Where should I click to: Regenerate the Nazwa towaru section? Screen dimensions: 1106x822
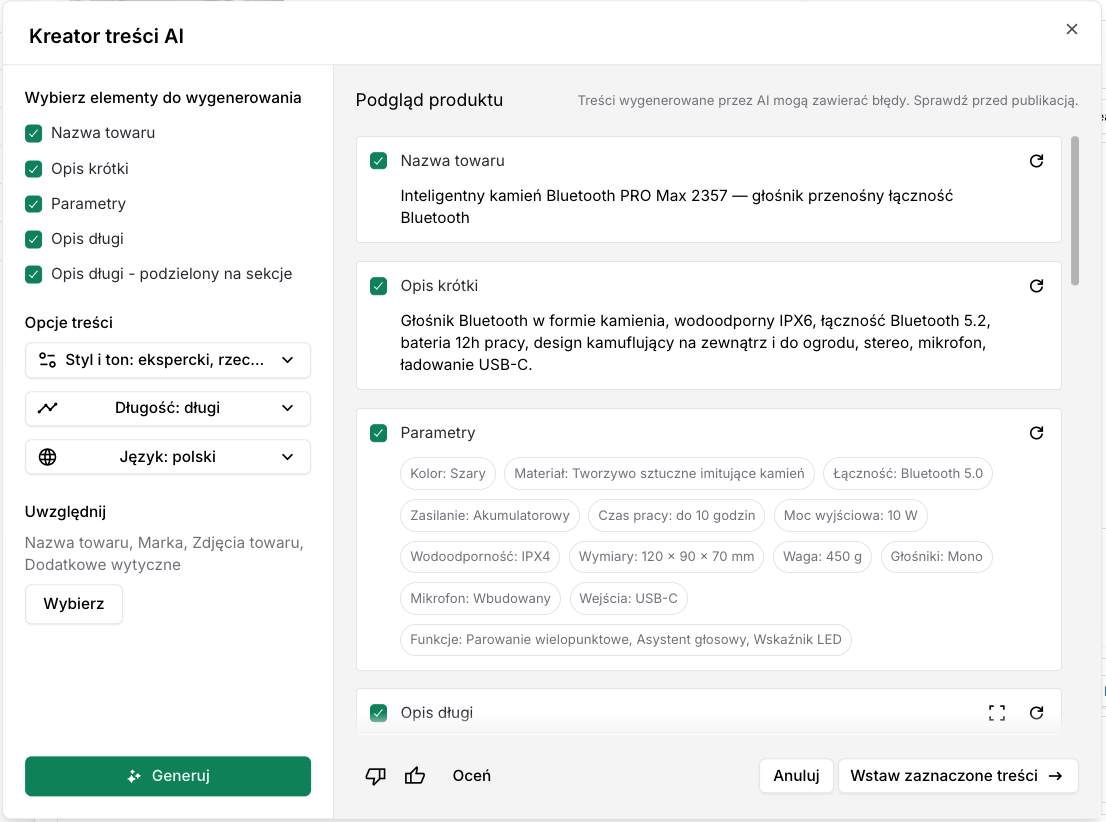[x=1035, y=161]
